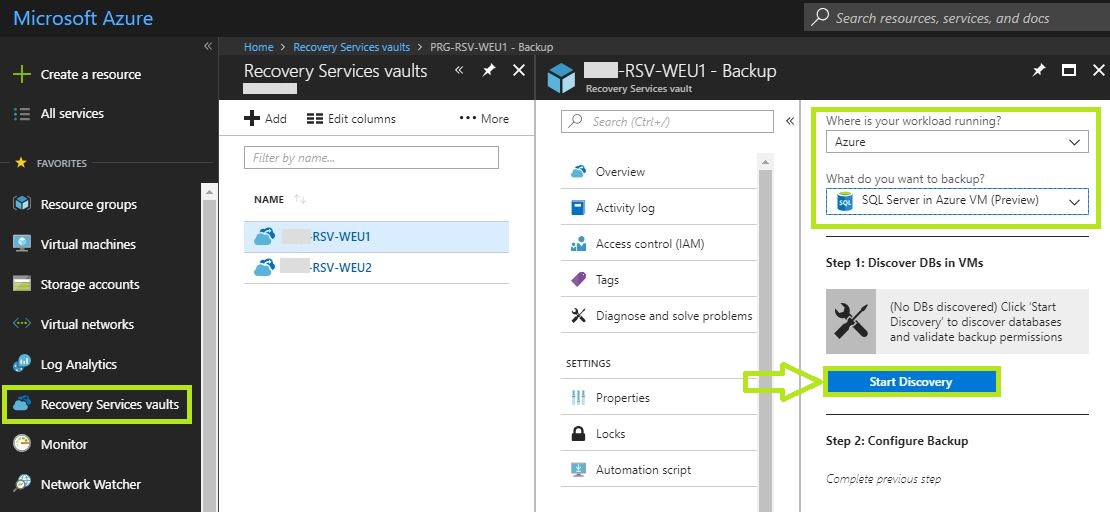
Task: Click the Network Watcher icon
Action: coord(23,484)
